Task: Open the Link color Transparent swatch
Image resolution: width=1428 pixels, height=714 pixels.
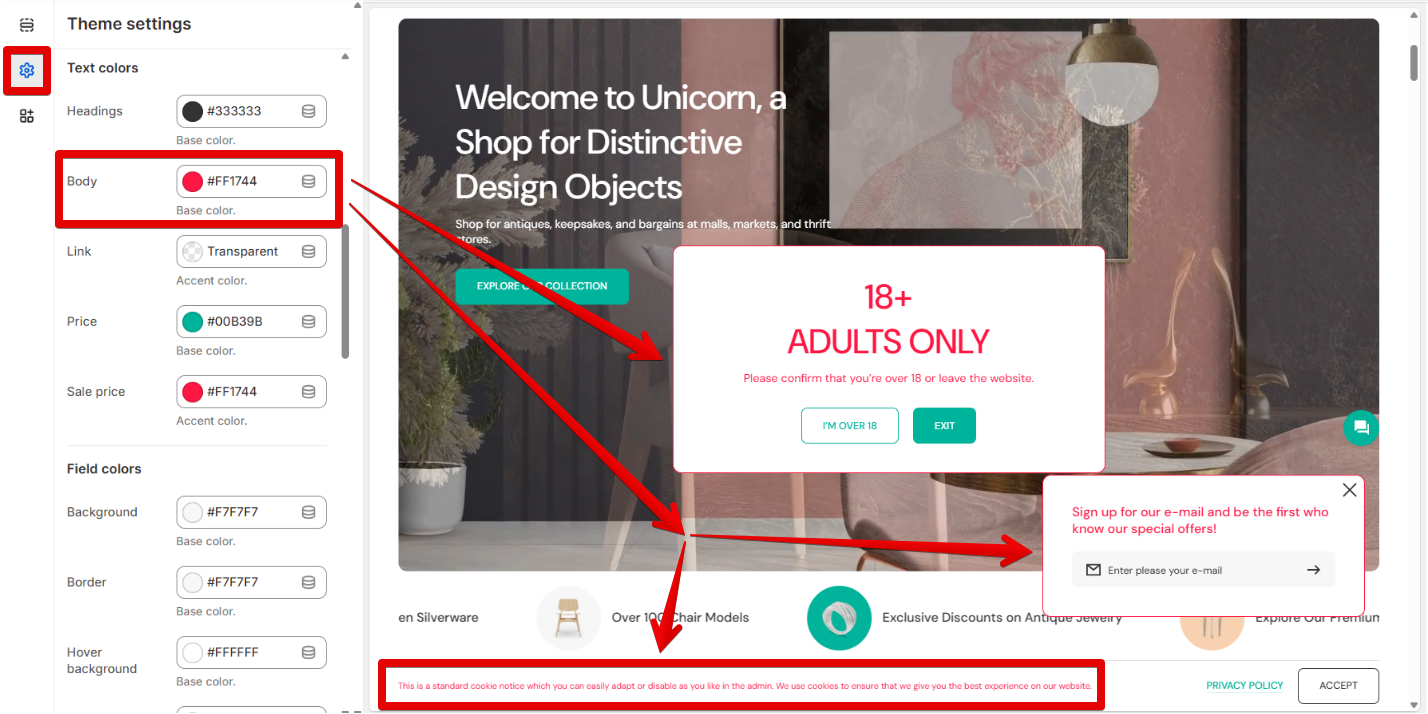Action: click(x=193, y=251)
